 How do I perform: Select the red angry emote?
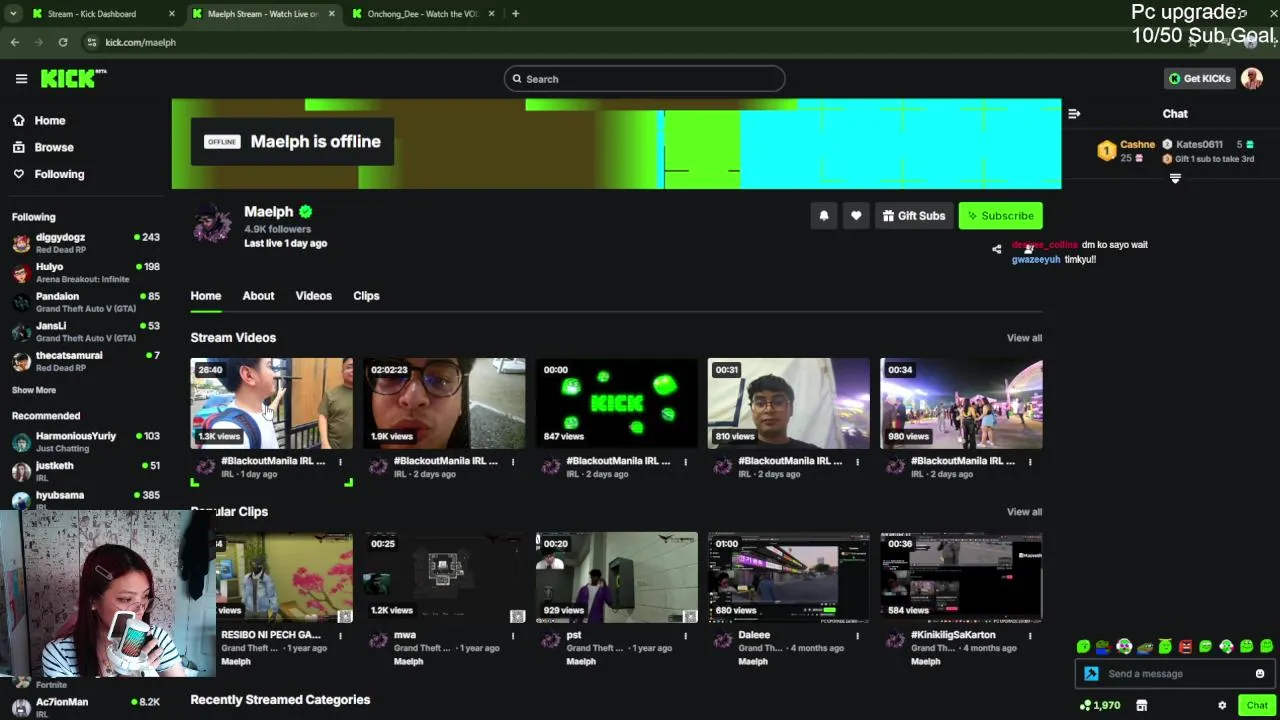[1185, 647]
